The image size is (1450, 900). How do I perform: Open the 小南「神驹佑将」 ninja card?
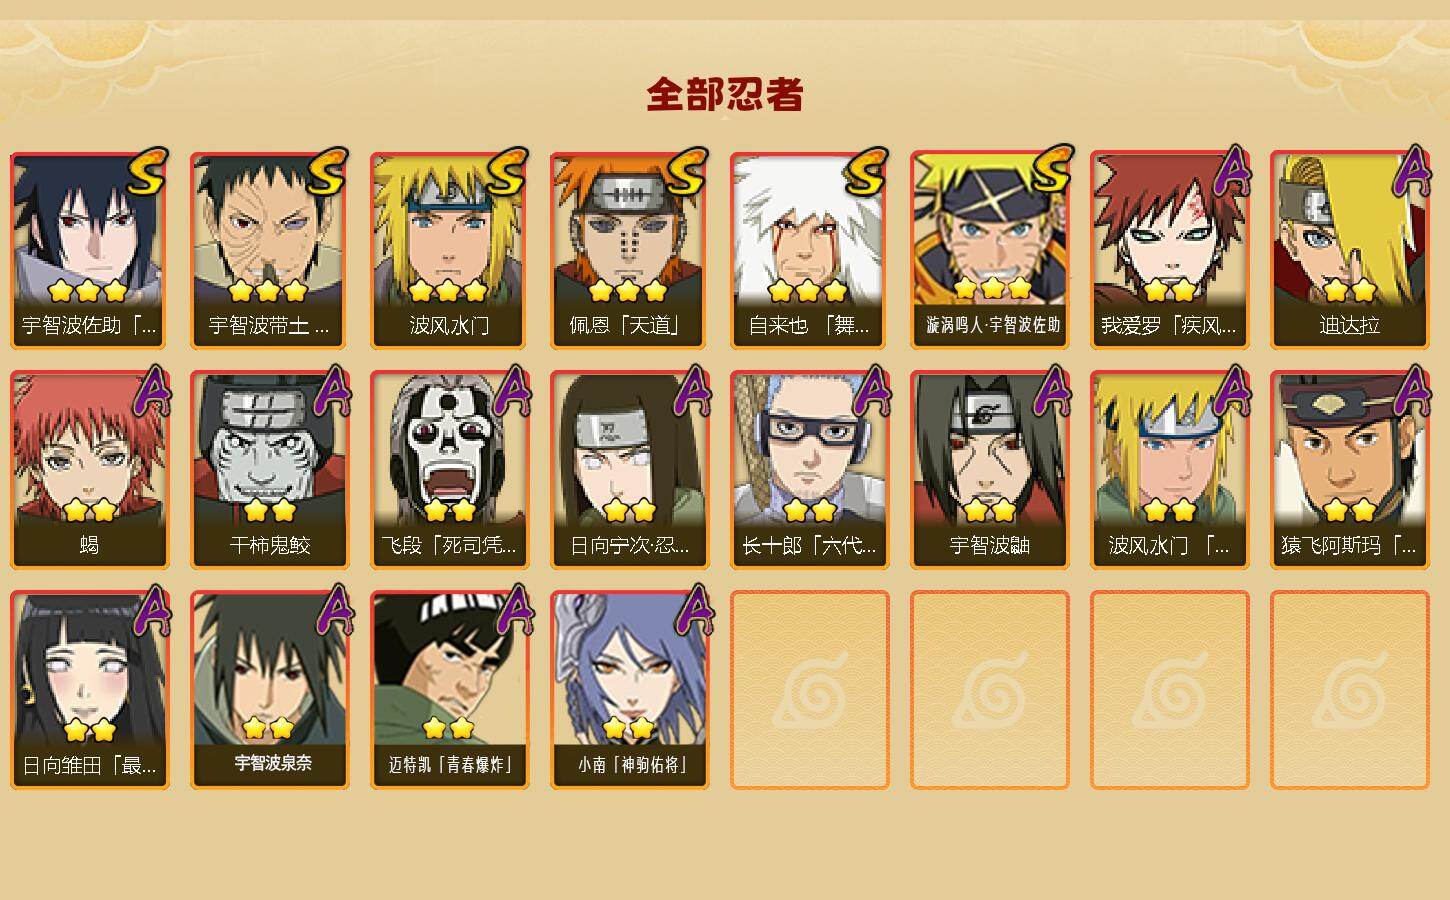pyautogui.click(x=629, y=690)
